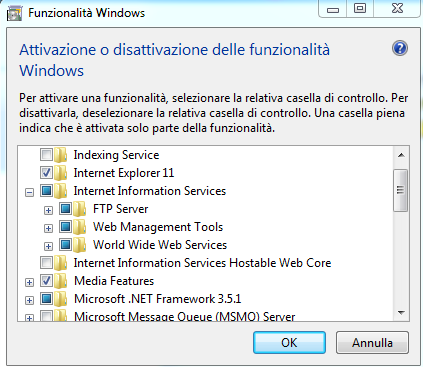Select the Media Features folder icon
This screenshot has width=423, height=367.
coord(61,281)
